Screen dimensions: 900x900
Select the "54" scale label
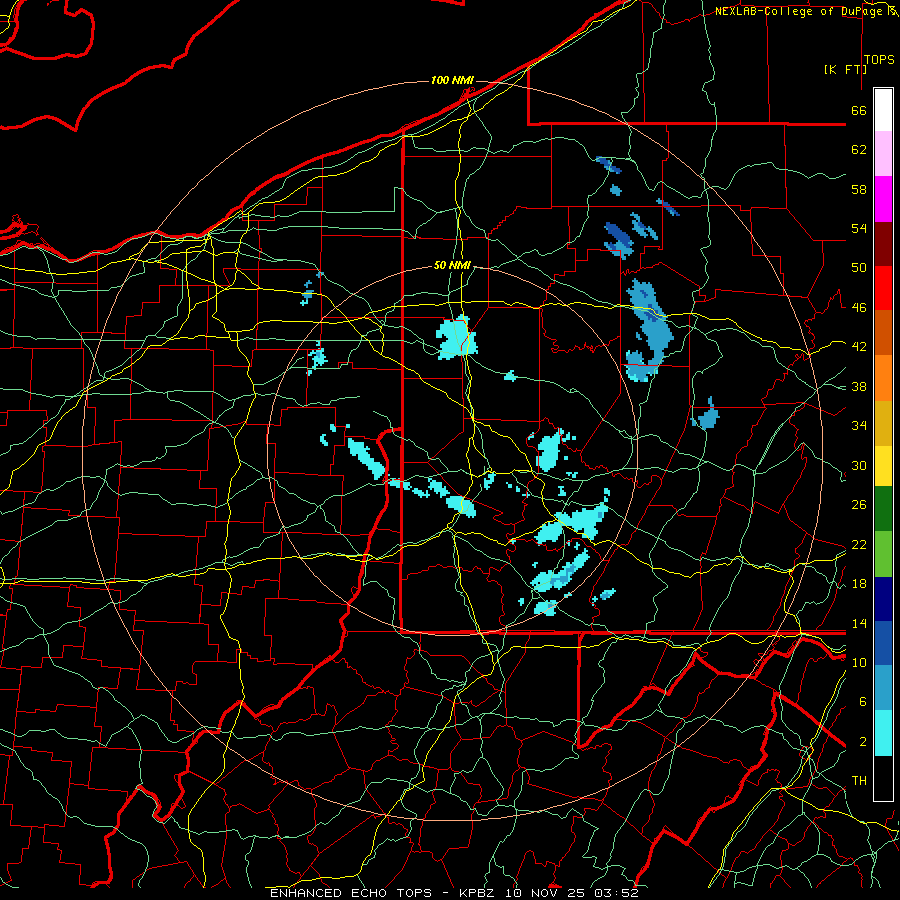point(859,228)
